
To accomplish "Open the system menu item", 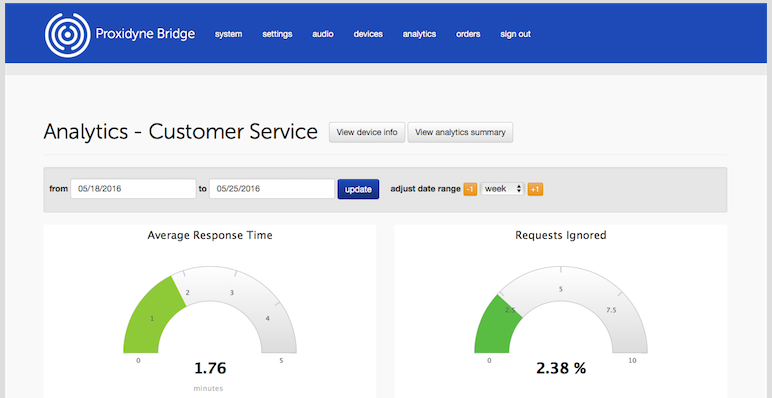I will (228, 34).
